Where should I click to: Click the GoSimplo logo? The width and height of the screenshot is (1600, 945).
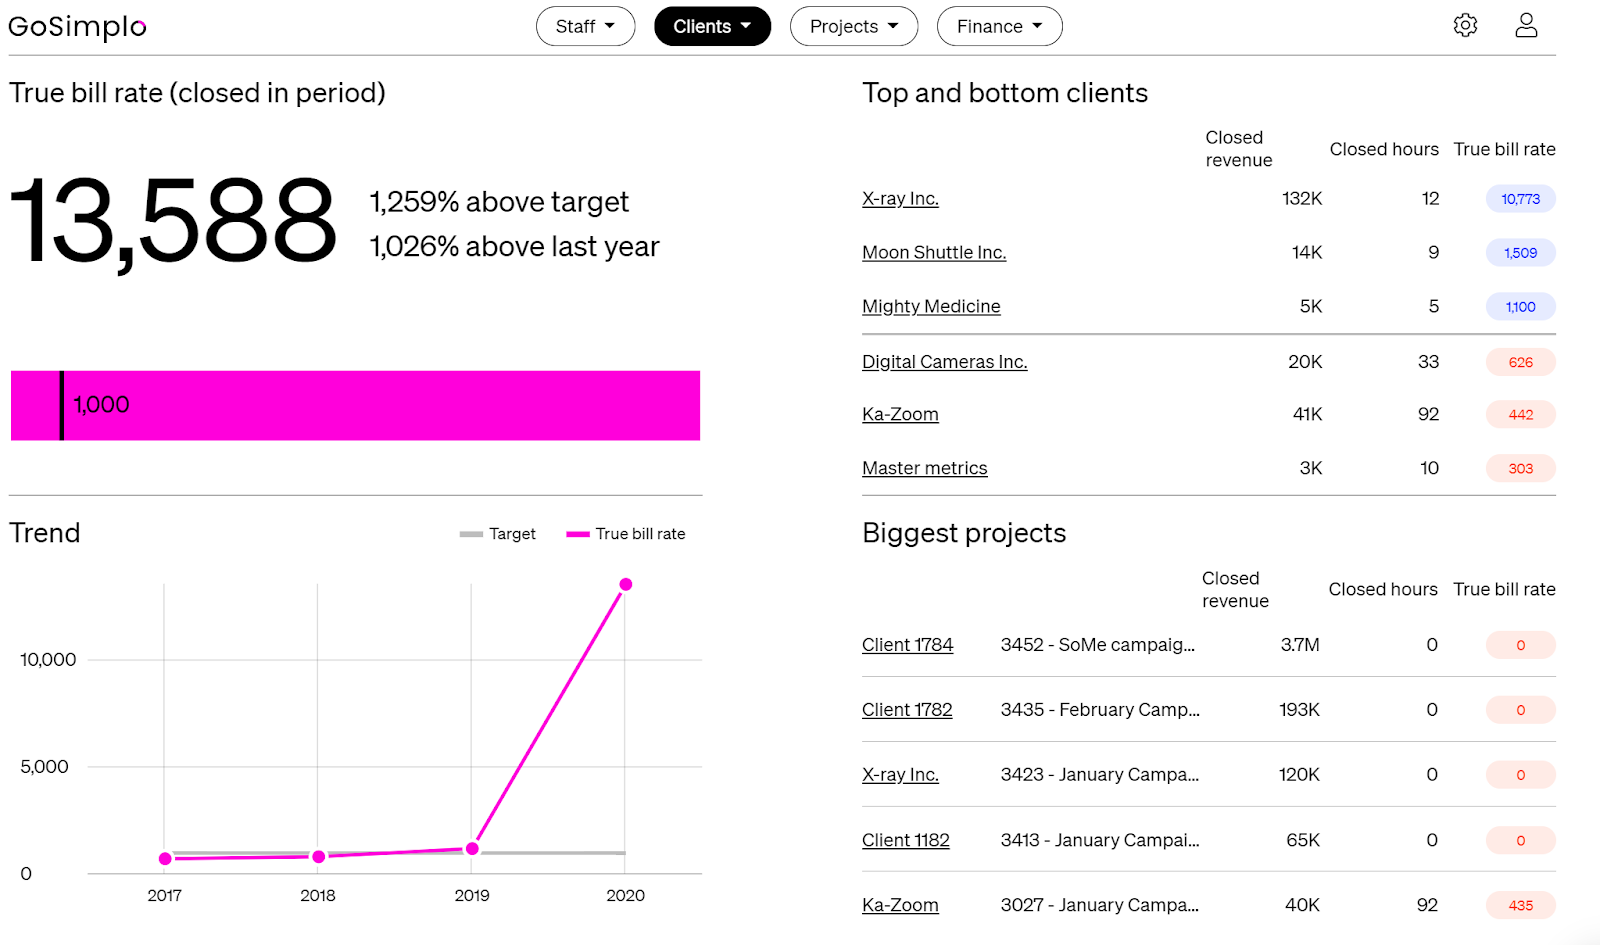coord(77,27)
